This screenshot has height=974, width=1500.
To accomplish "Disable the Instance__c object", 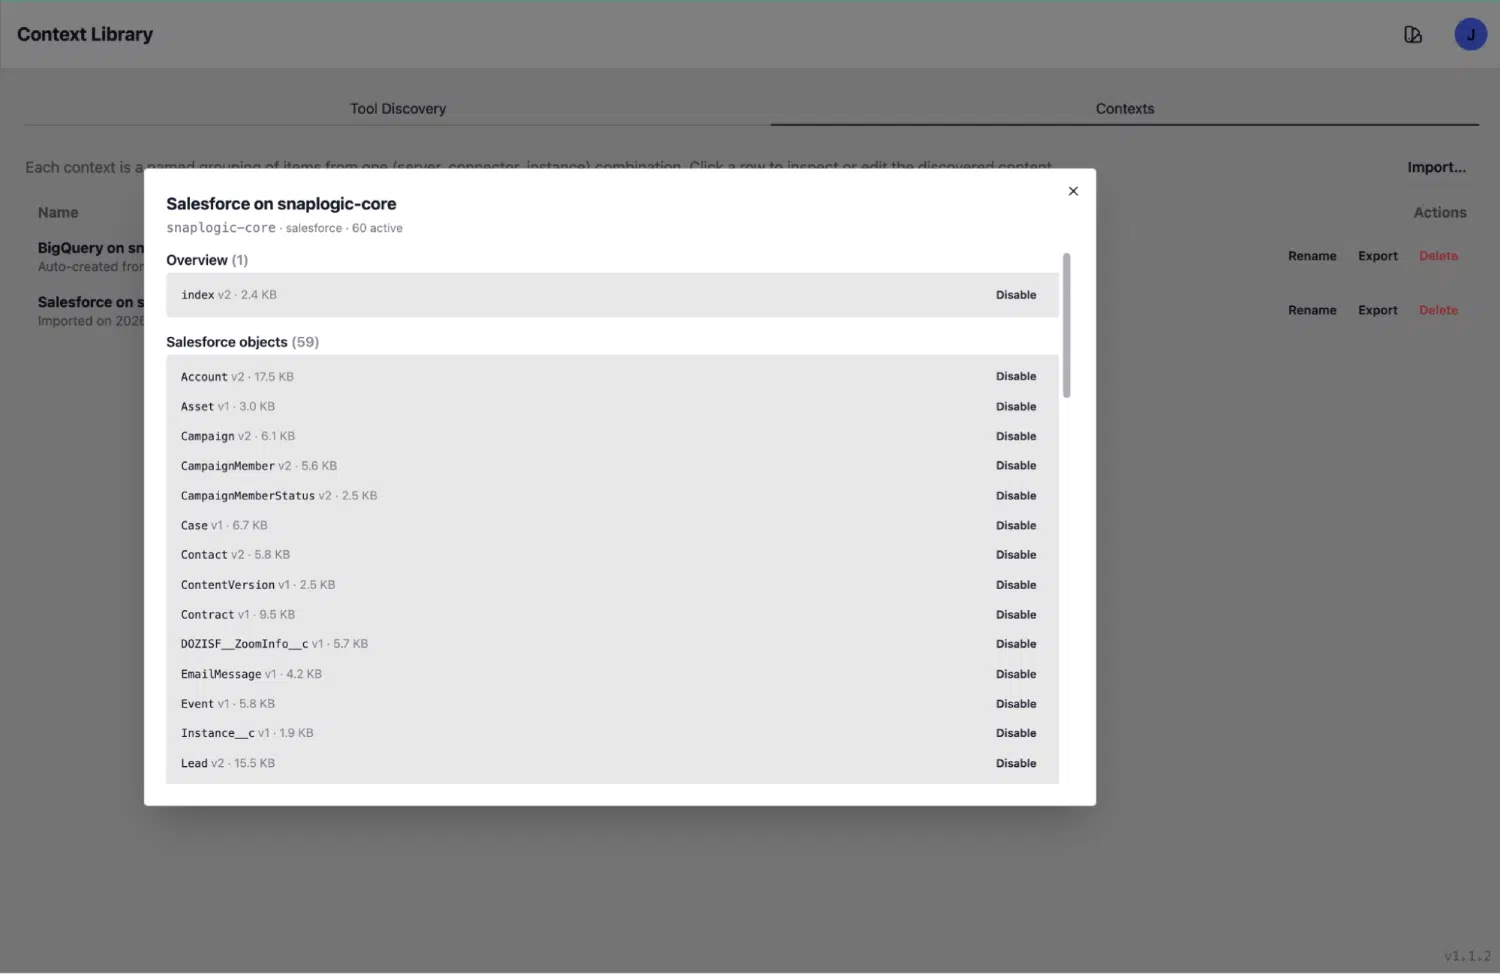I will (x=1016, y=733).
